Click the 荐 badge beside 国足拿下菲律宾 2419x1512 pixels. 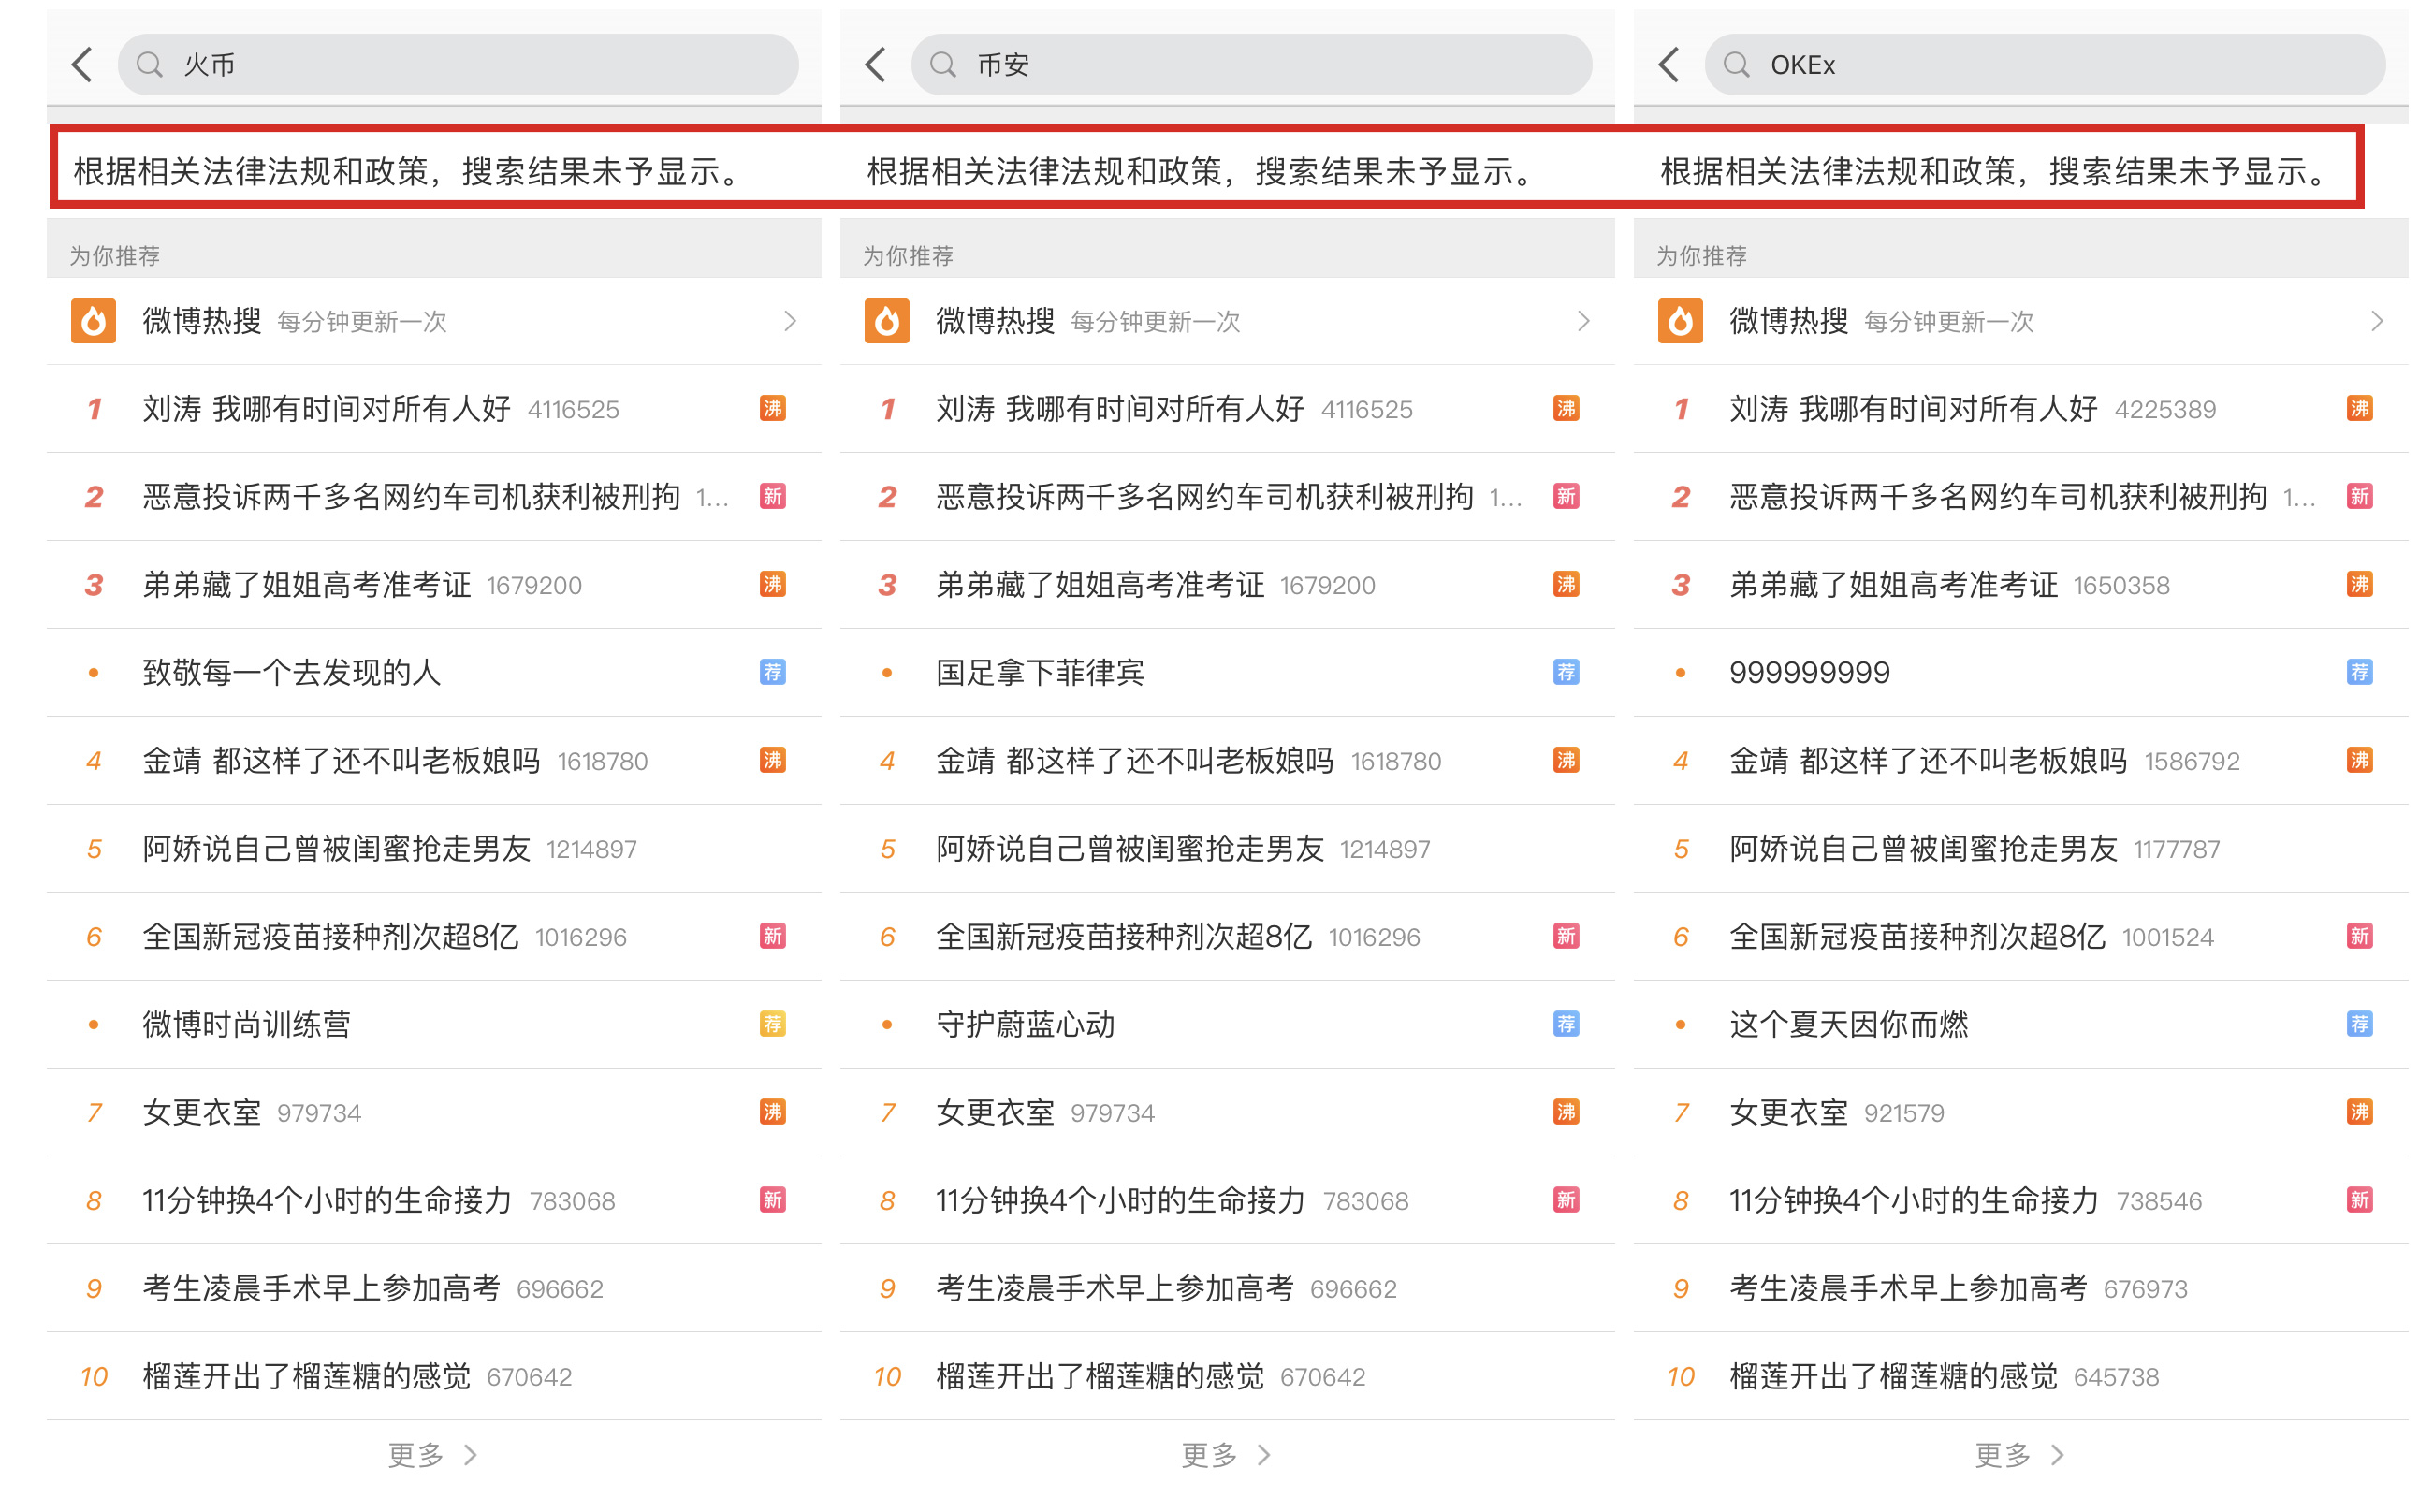(x=1565, y=672)
